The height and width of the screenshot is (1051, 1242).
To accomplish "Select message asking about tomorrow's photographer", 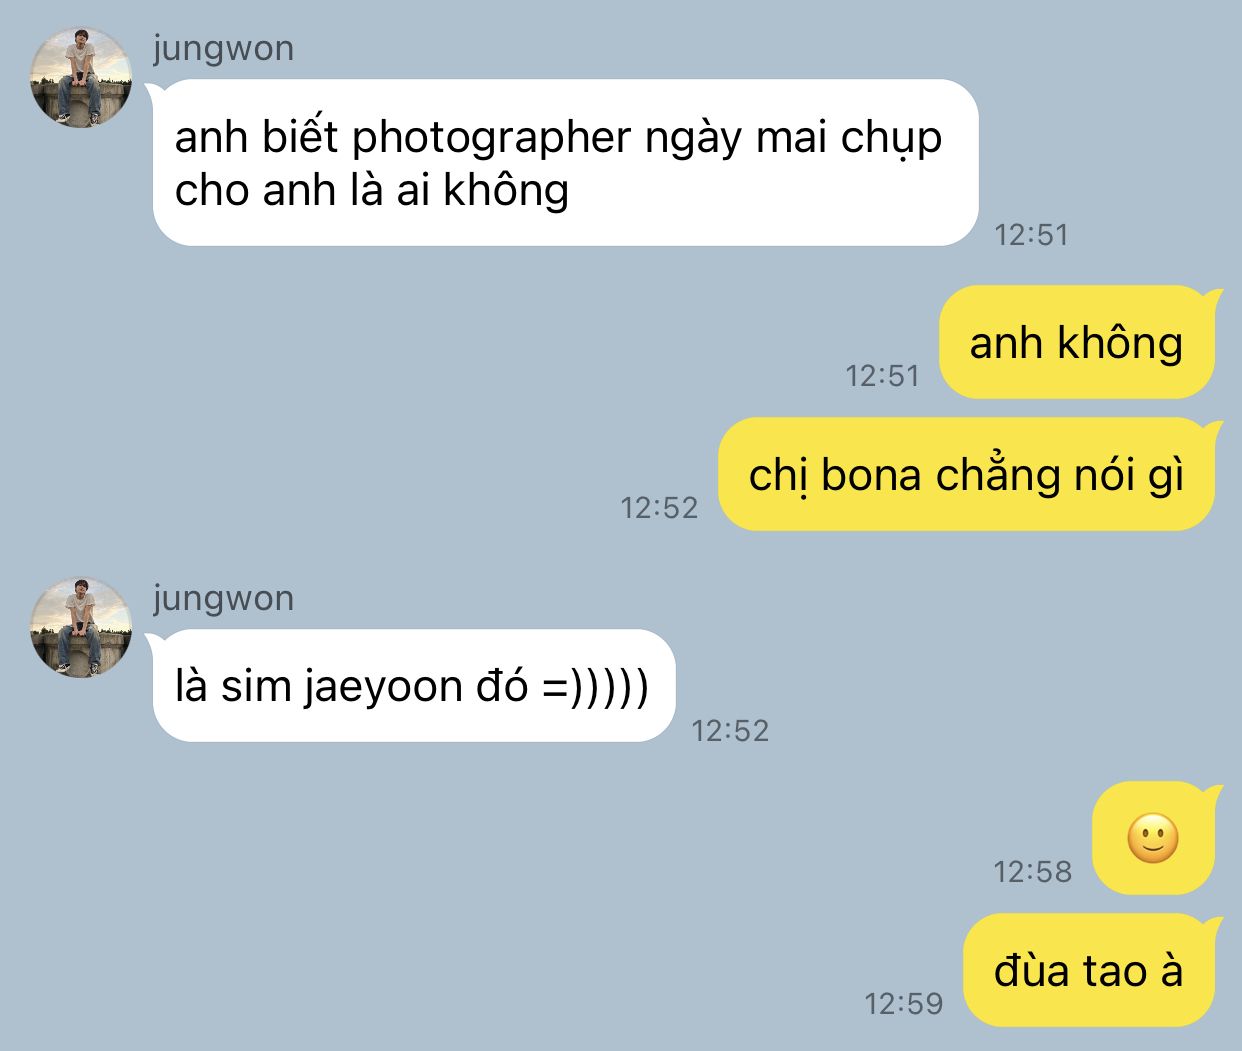I will click(x=565, y=163).
